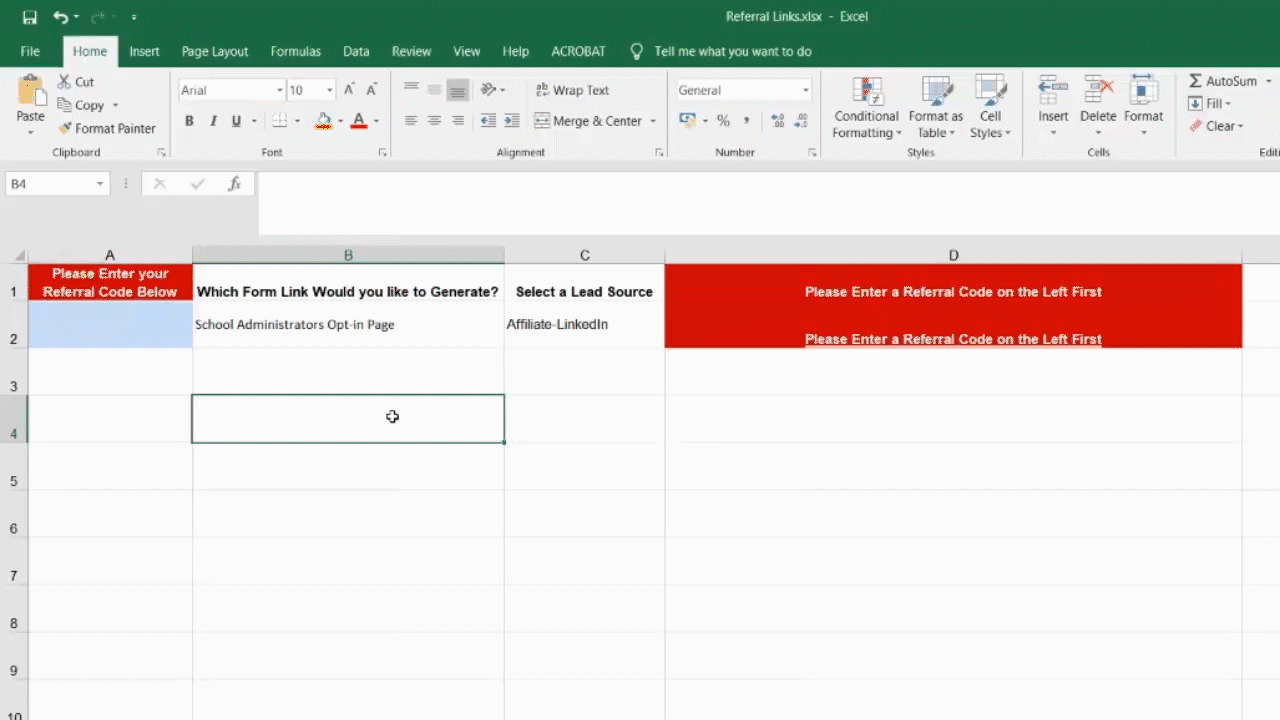Click the Format Painter brush icon
The height and width of the screenshot is (720, 1280).
click(x=65, y=128)
